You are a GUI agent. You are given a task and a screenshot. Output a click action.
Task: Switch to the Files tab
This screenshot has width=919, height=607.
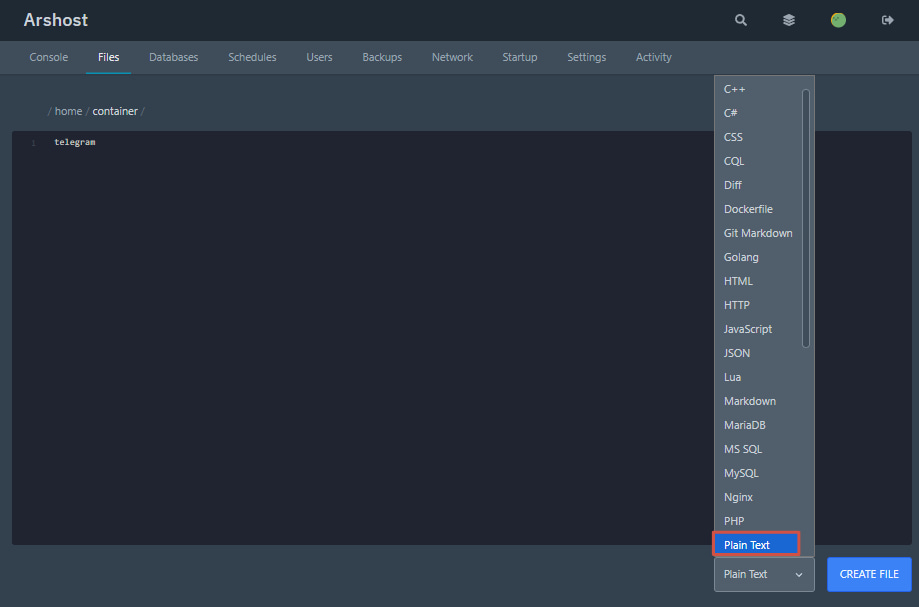108,57
